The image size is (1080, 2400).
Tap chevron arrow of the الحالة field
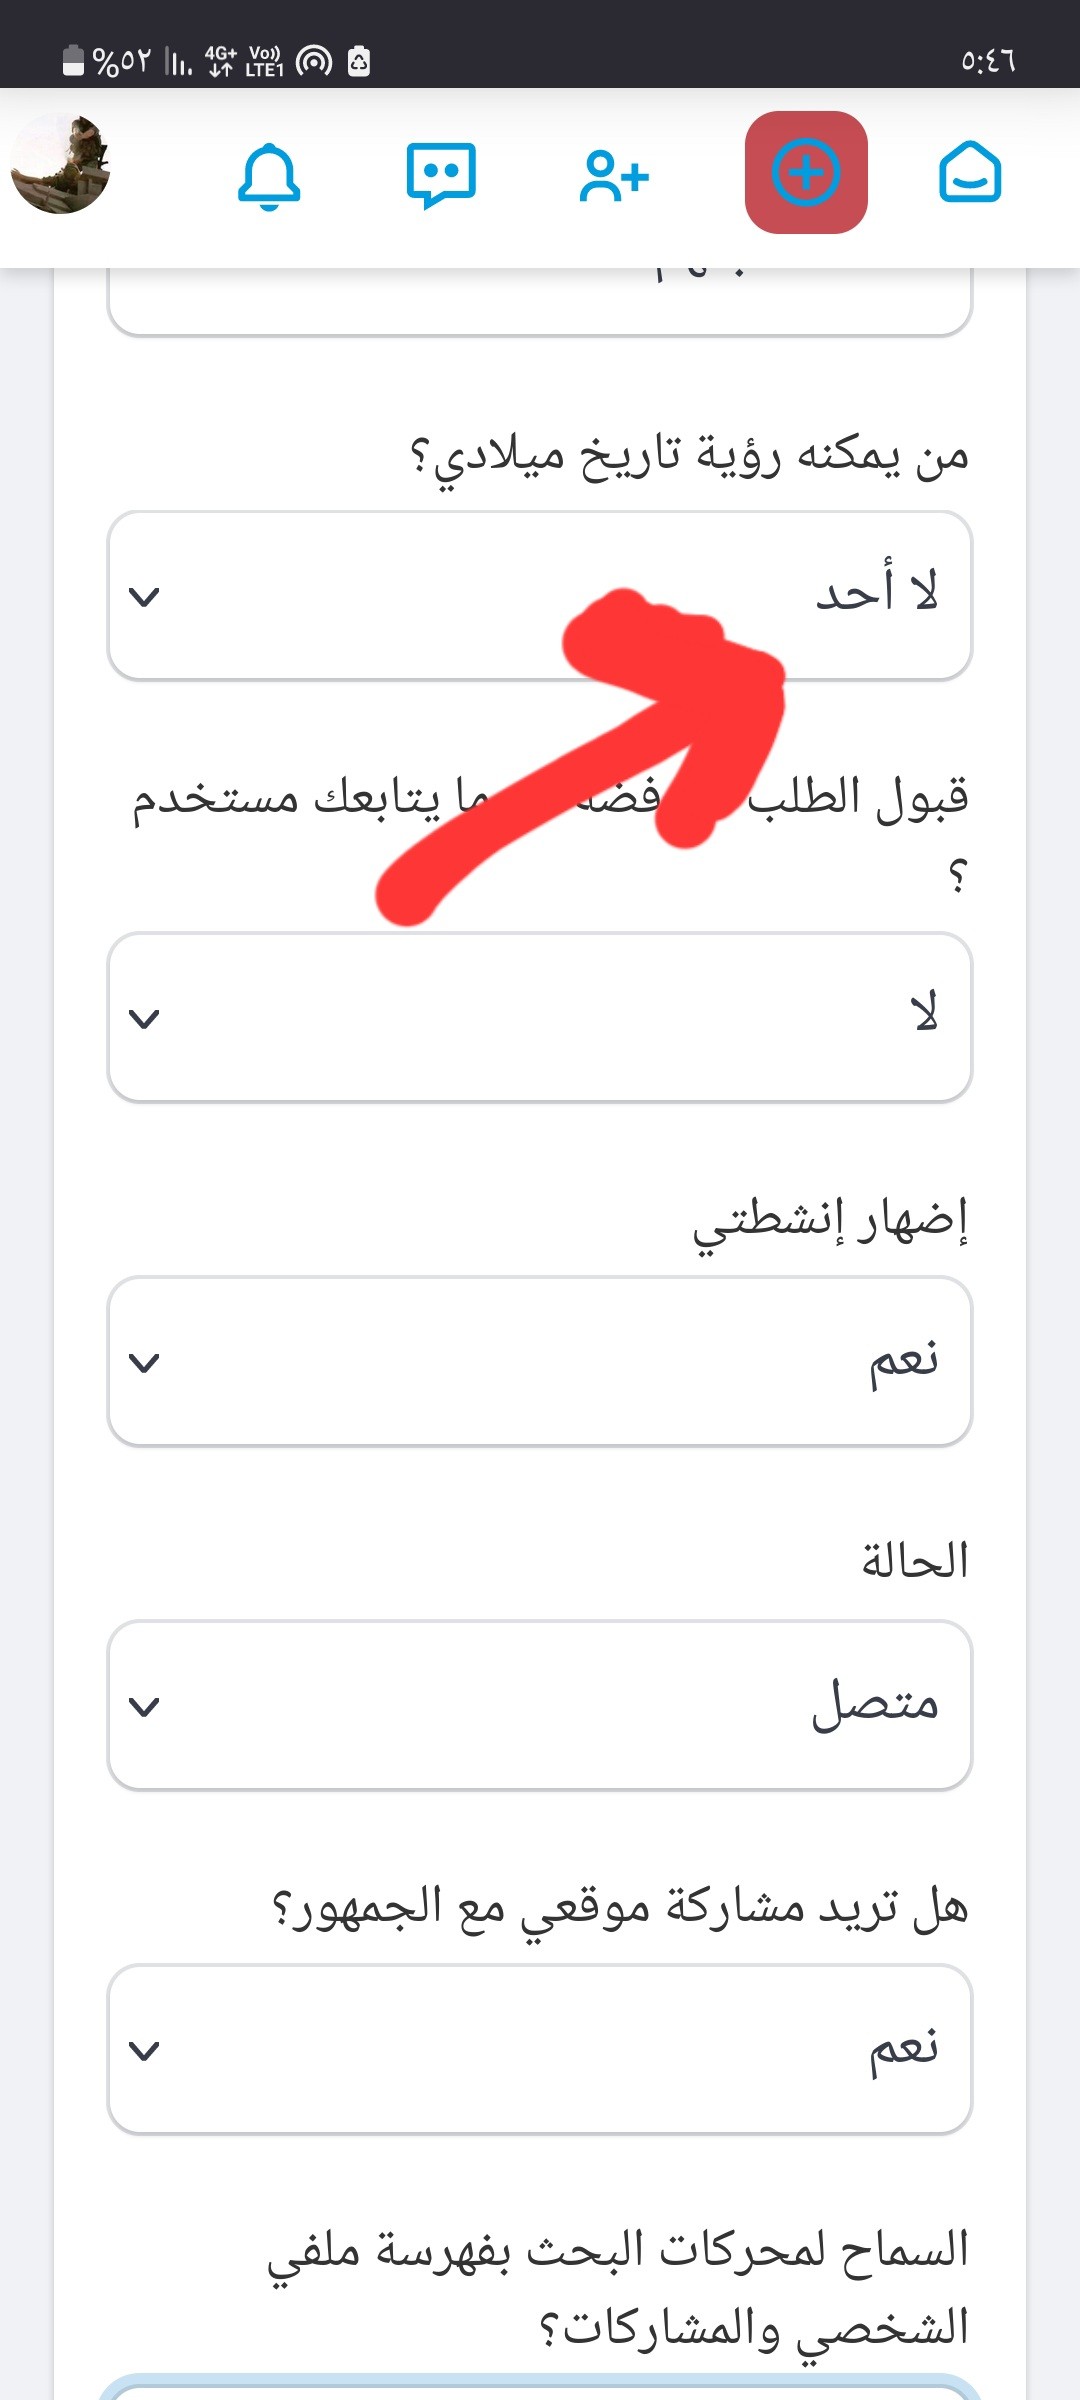coord(145,1707)
